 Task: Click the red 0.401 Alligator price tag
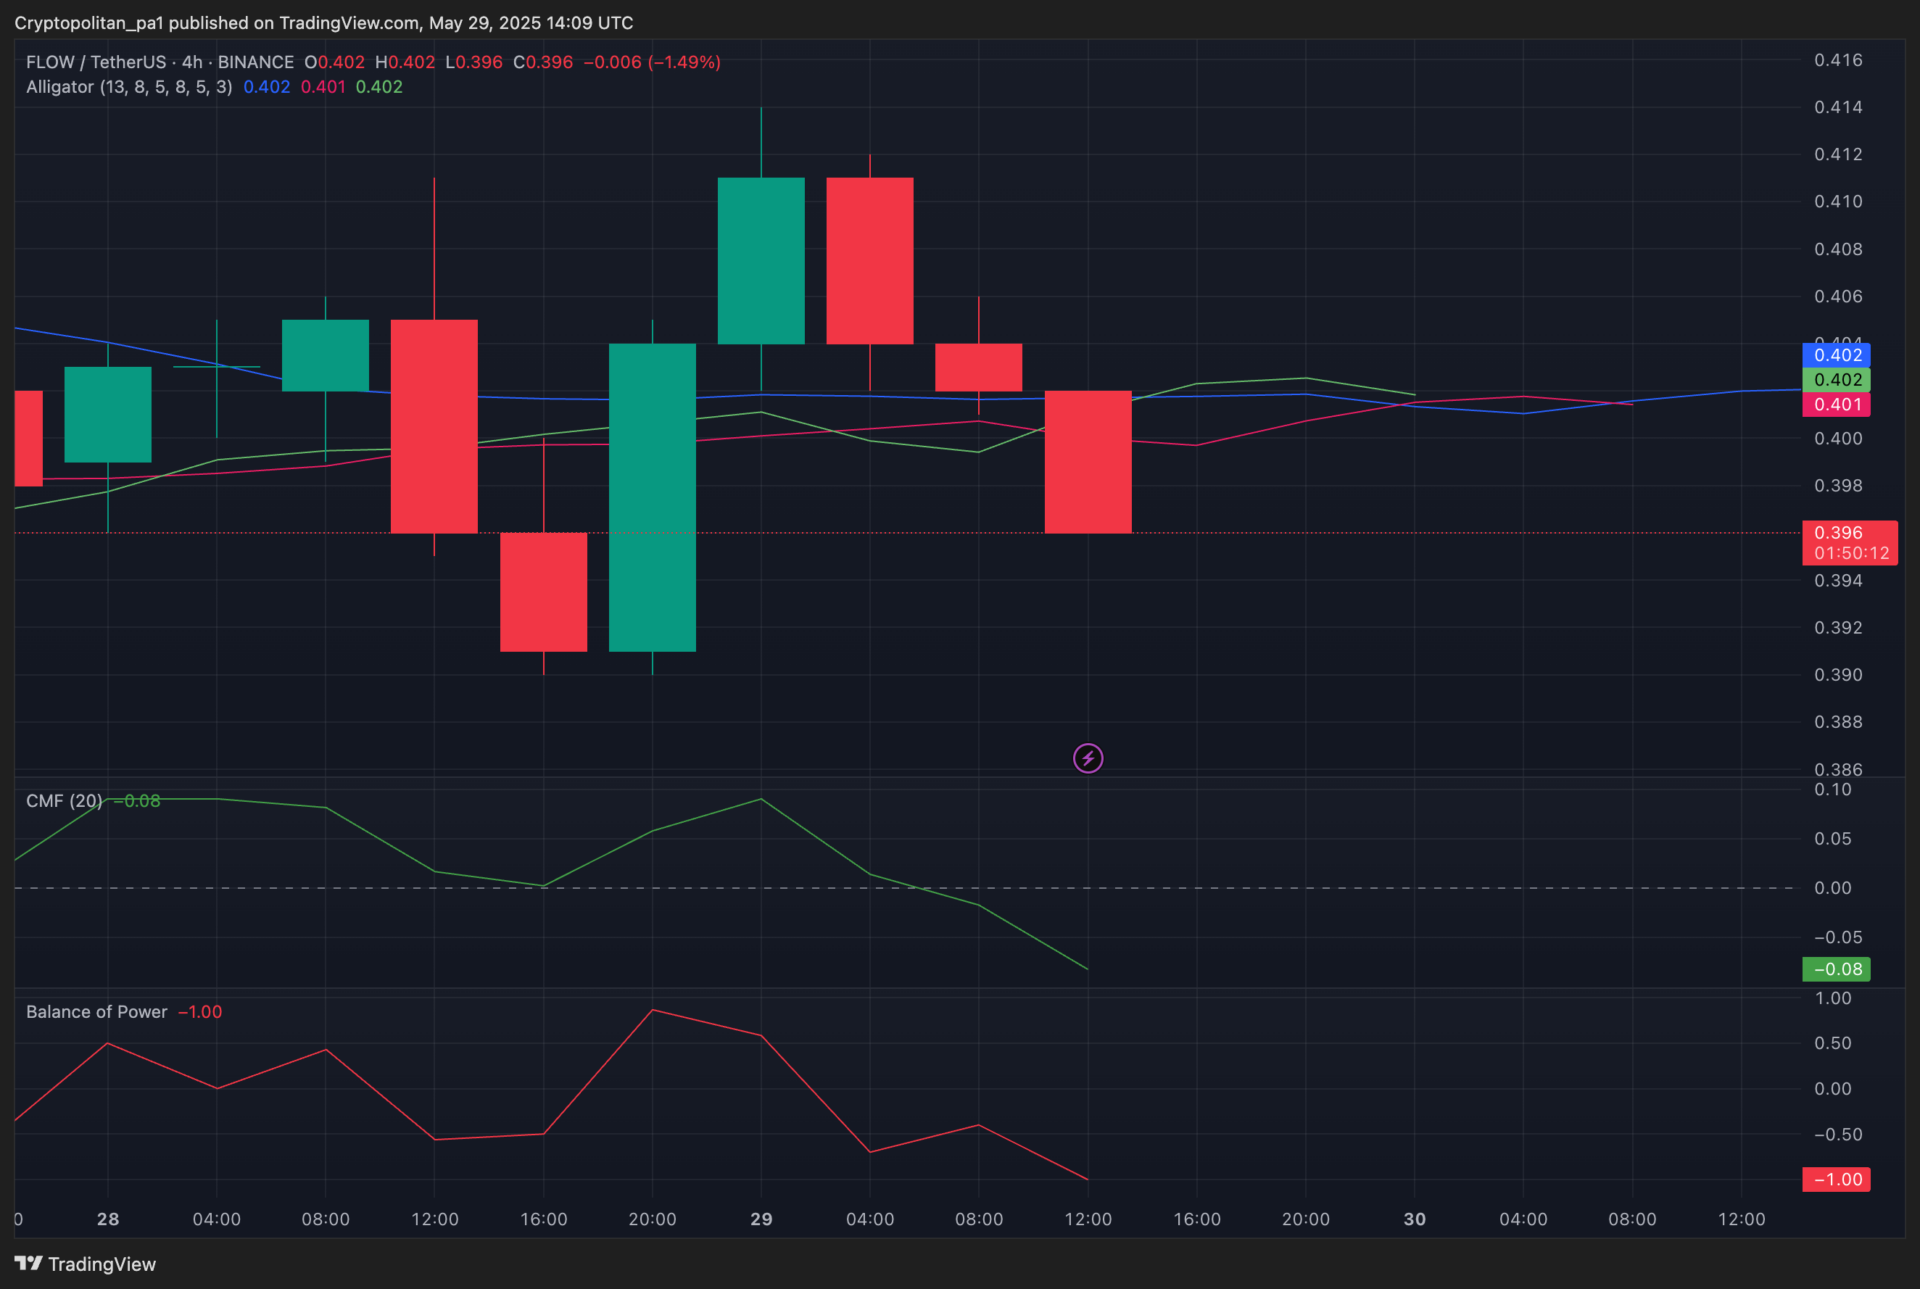pyautogui.click(x=1836, y=405)
